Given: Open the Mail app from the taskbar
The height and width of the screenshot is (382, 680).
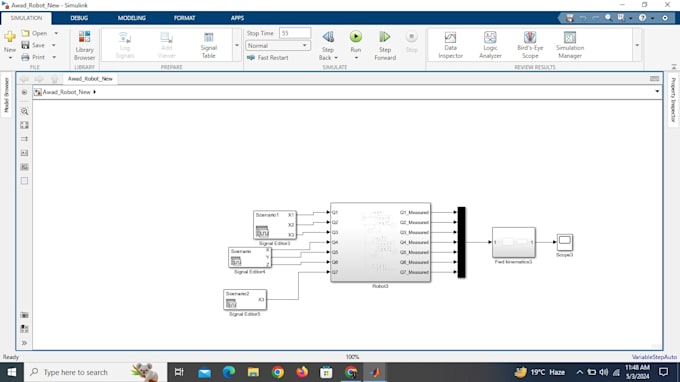Looking at the screenshot, I should point(204,372).
